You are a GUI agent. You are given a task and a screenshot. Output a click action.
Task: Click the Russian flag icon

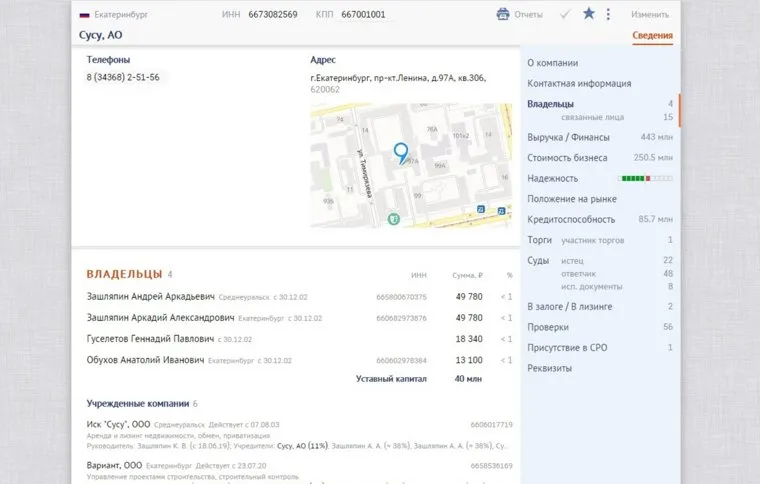click(84, 15)
